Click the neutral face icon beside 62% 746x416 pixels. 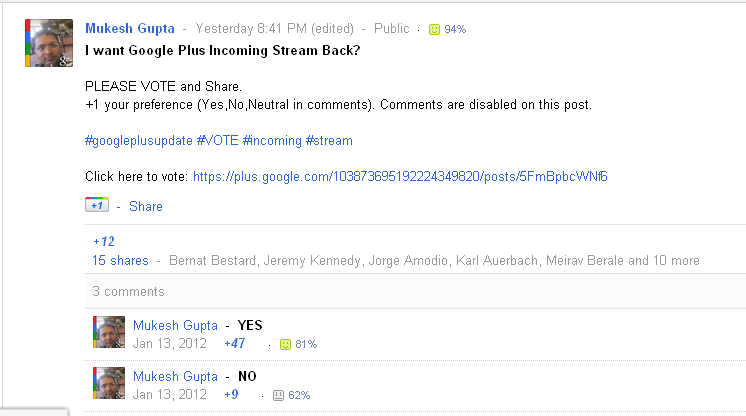pyautogui.click(x=278, y=395)
